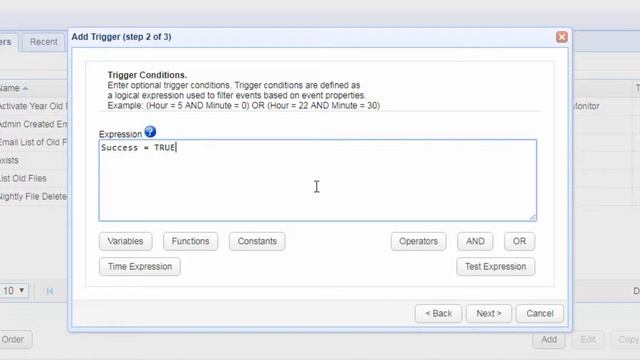Screen dimensions: 640x360
Task: Click the expression textarea resize handle
Action: [533, 218]
